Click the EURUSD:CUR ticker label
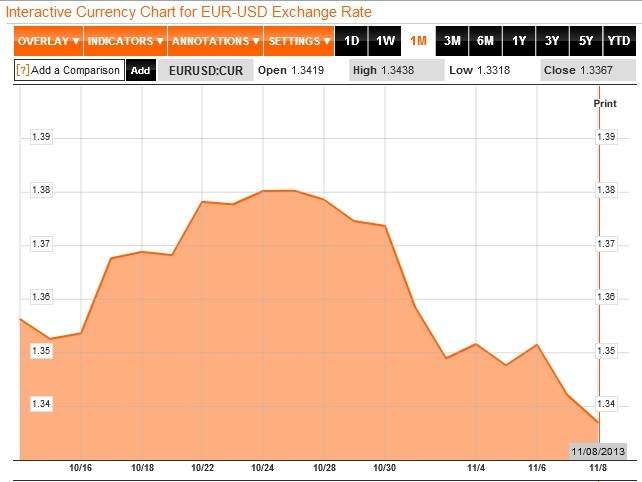The image size is (642, 482). coord(205,70)
